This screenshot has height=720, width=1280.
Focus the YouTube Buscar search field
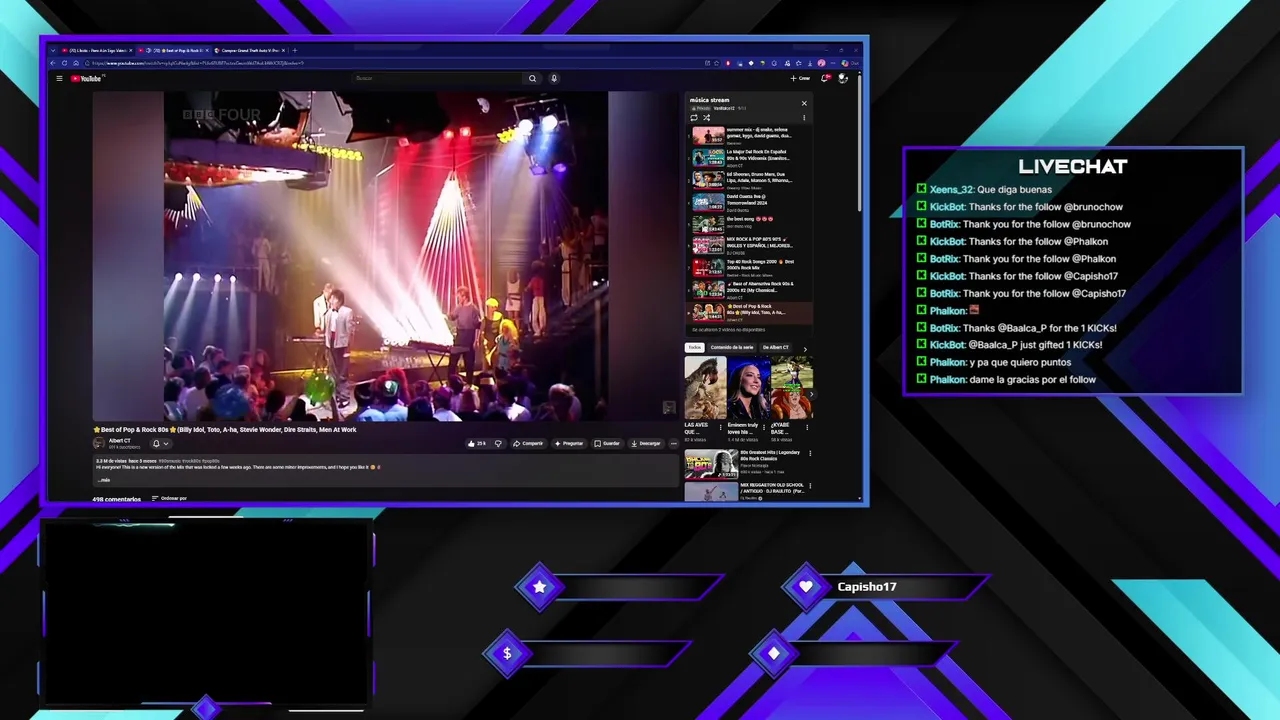(x=437, y=78)
